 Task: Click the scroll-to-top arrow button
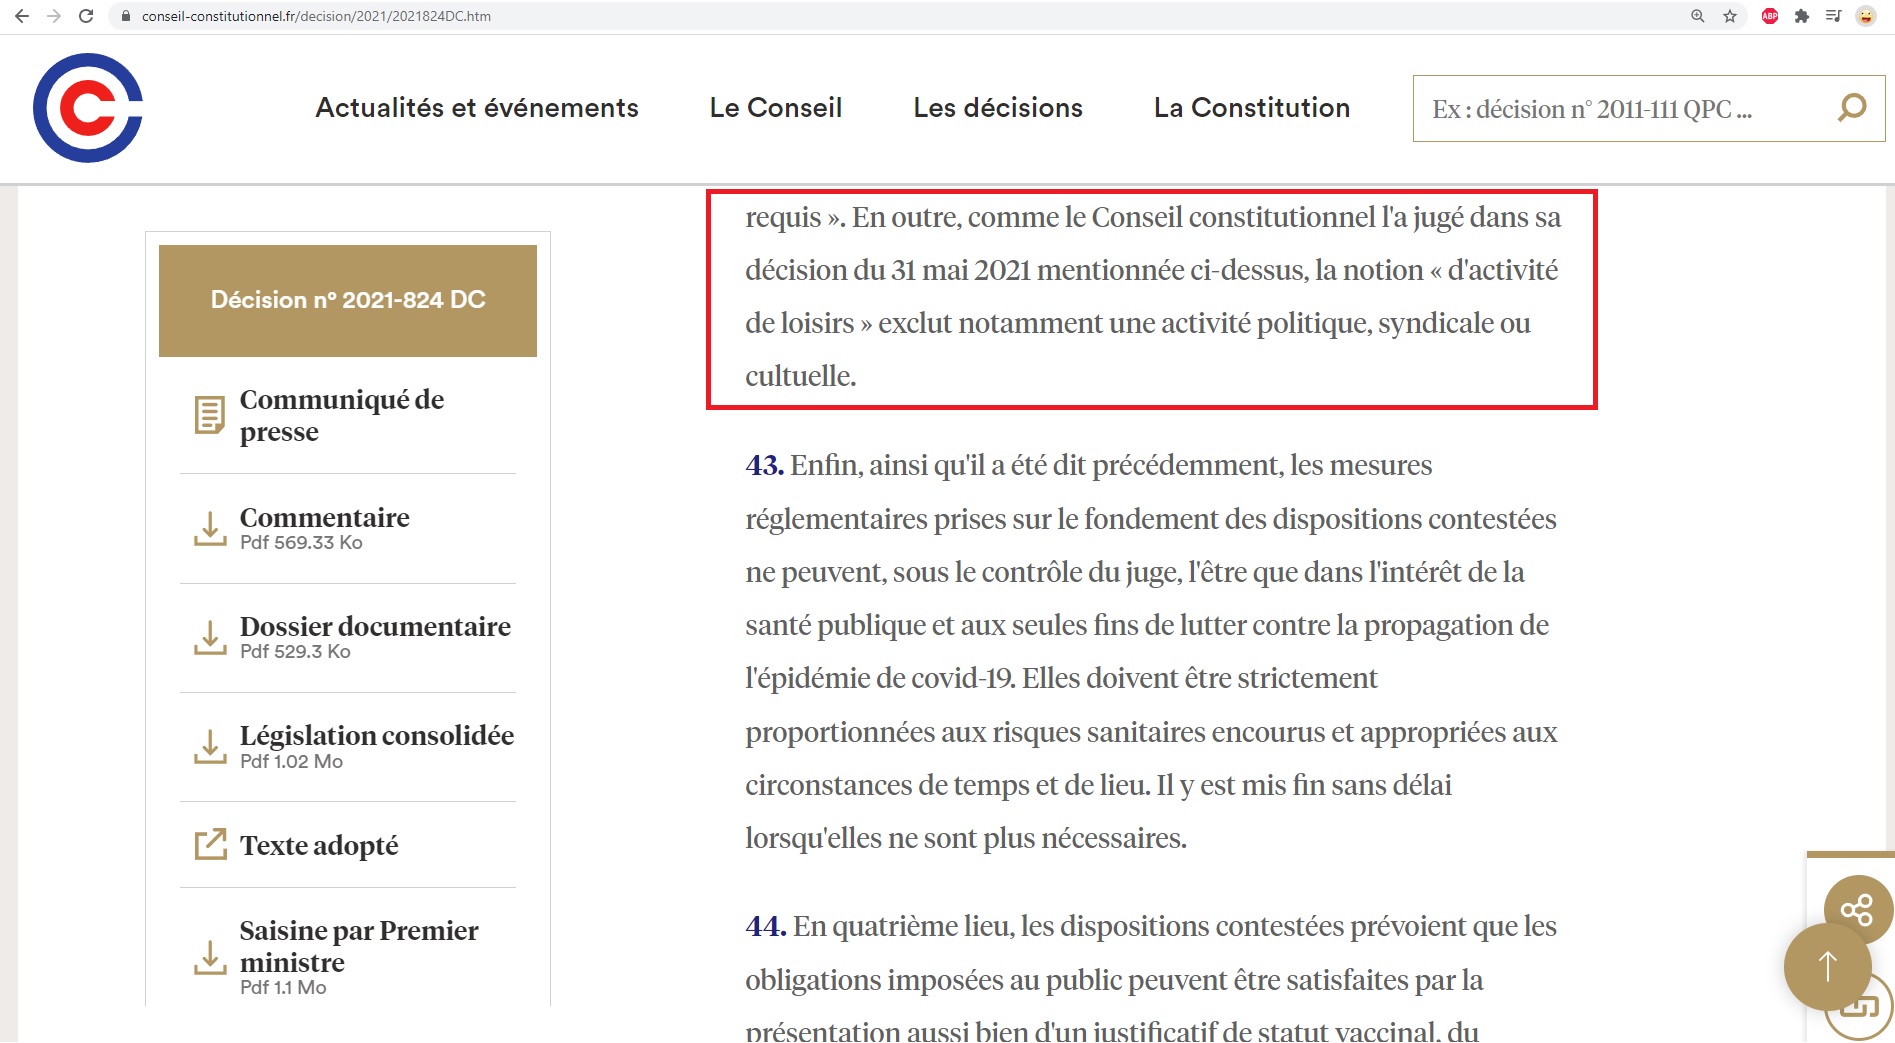(x=1827, y=966)
